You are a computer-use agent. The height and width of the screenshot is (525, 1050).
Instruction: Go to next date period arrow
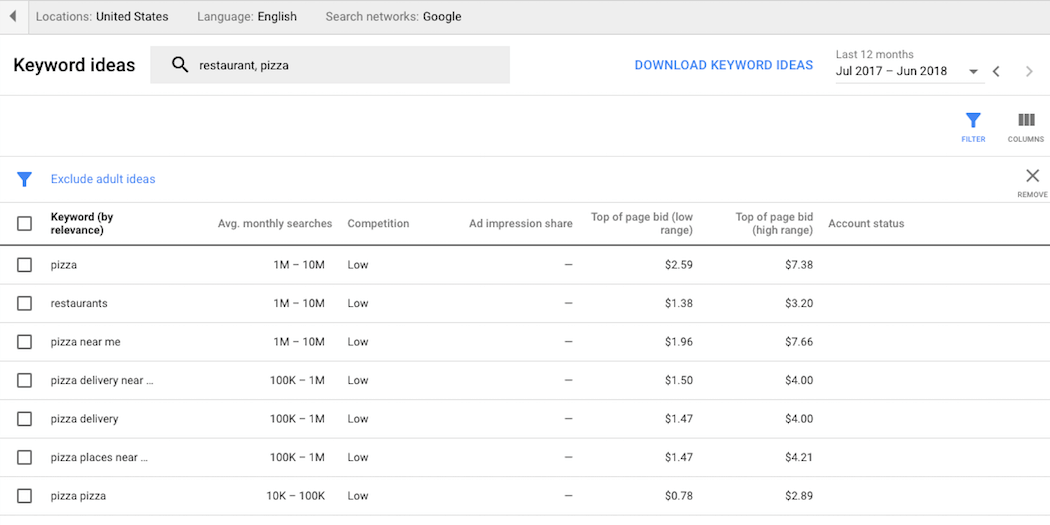pyautogui.click(x=1029, y=72)
